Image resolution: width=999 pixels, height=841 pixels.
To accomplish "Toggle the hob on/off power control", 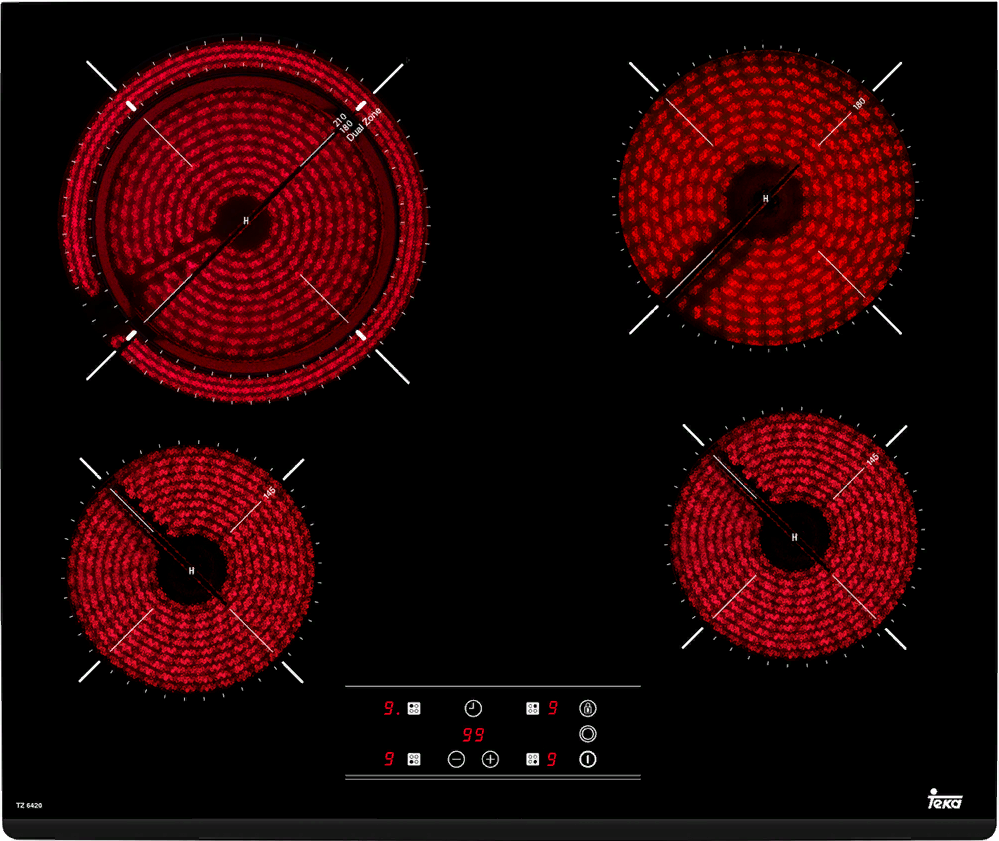I will (588, 759).
